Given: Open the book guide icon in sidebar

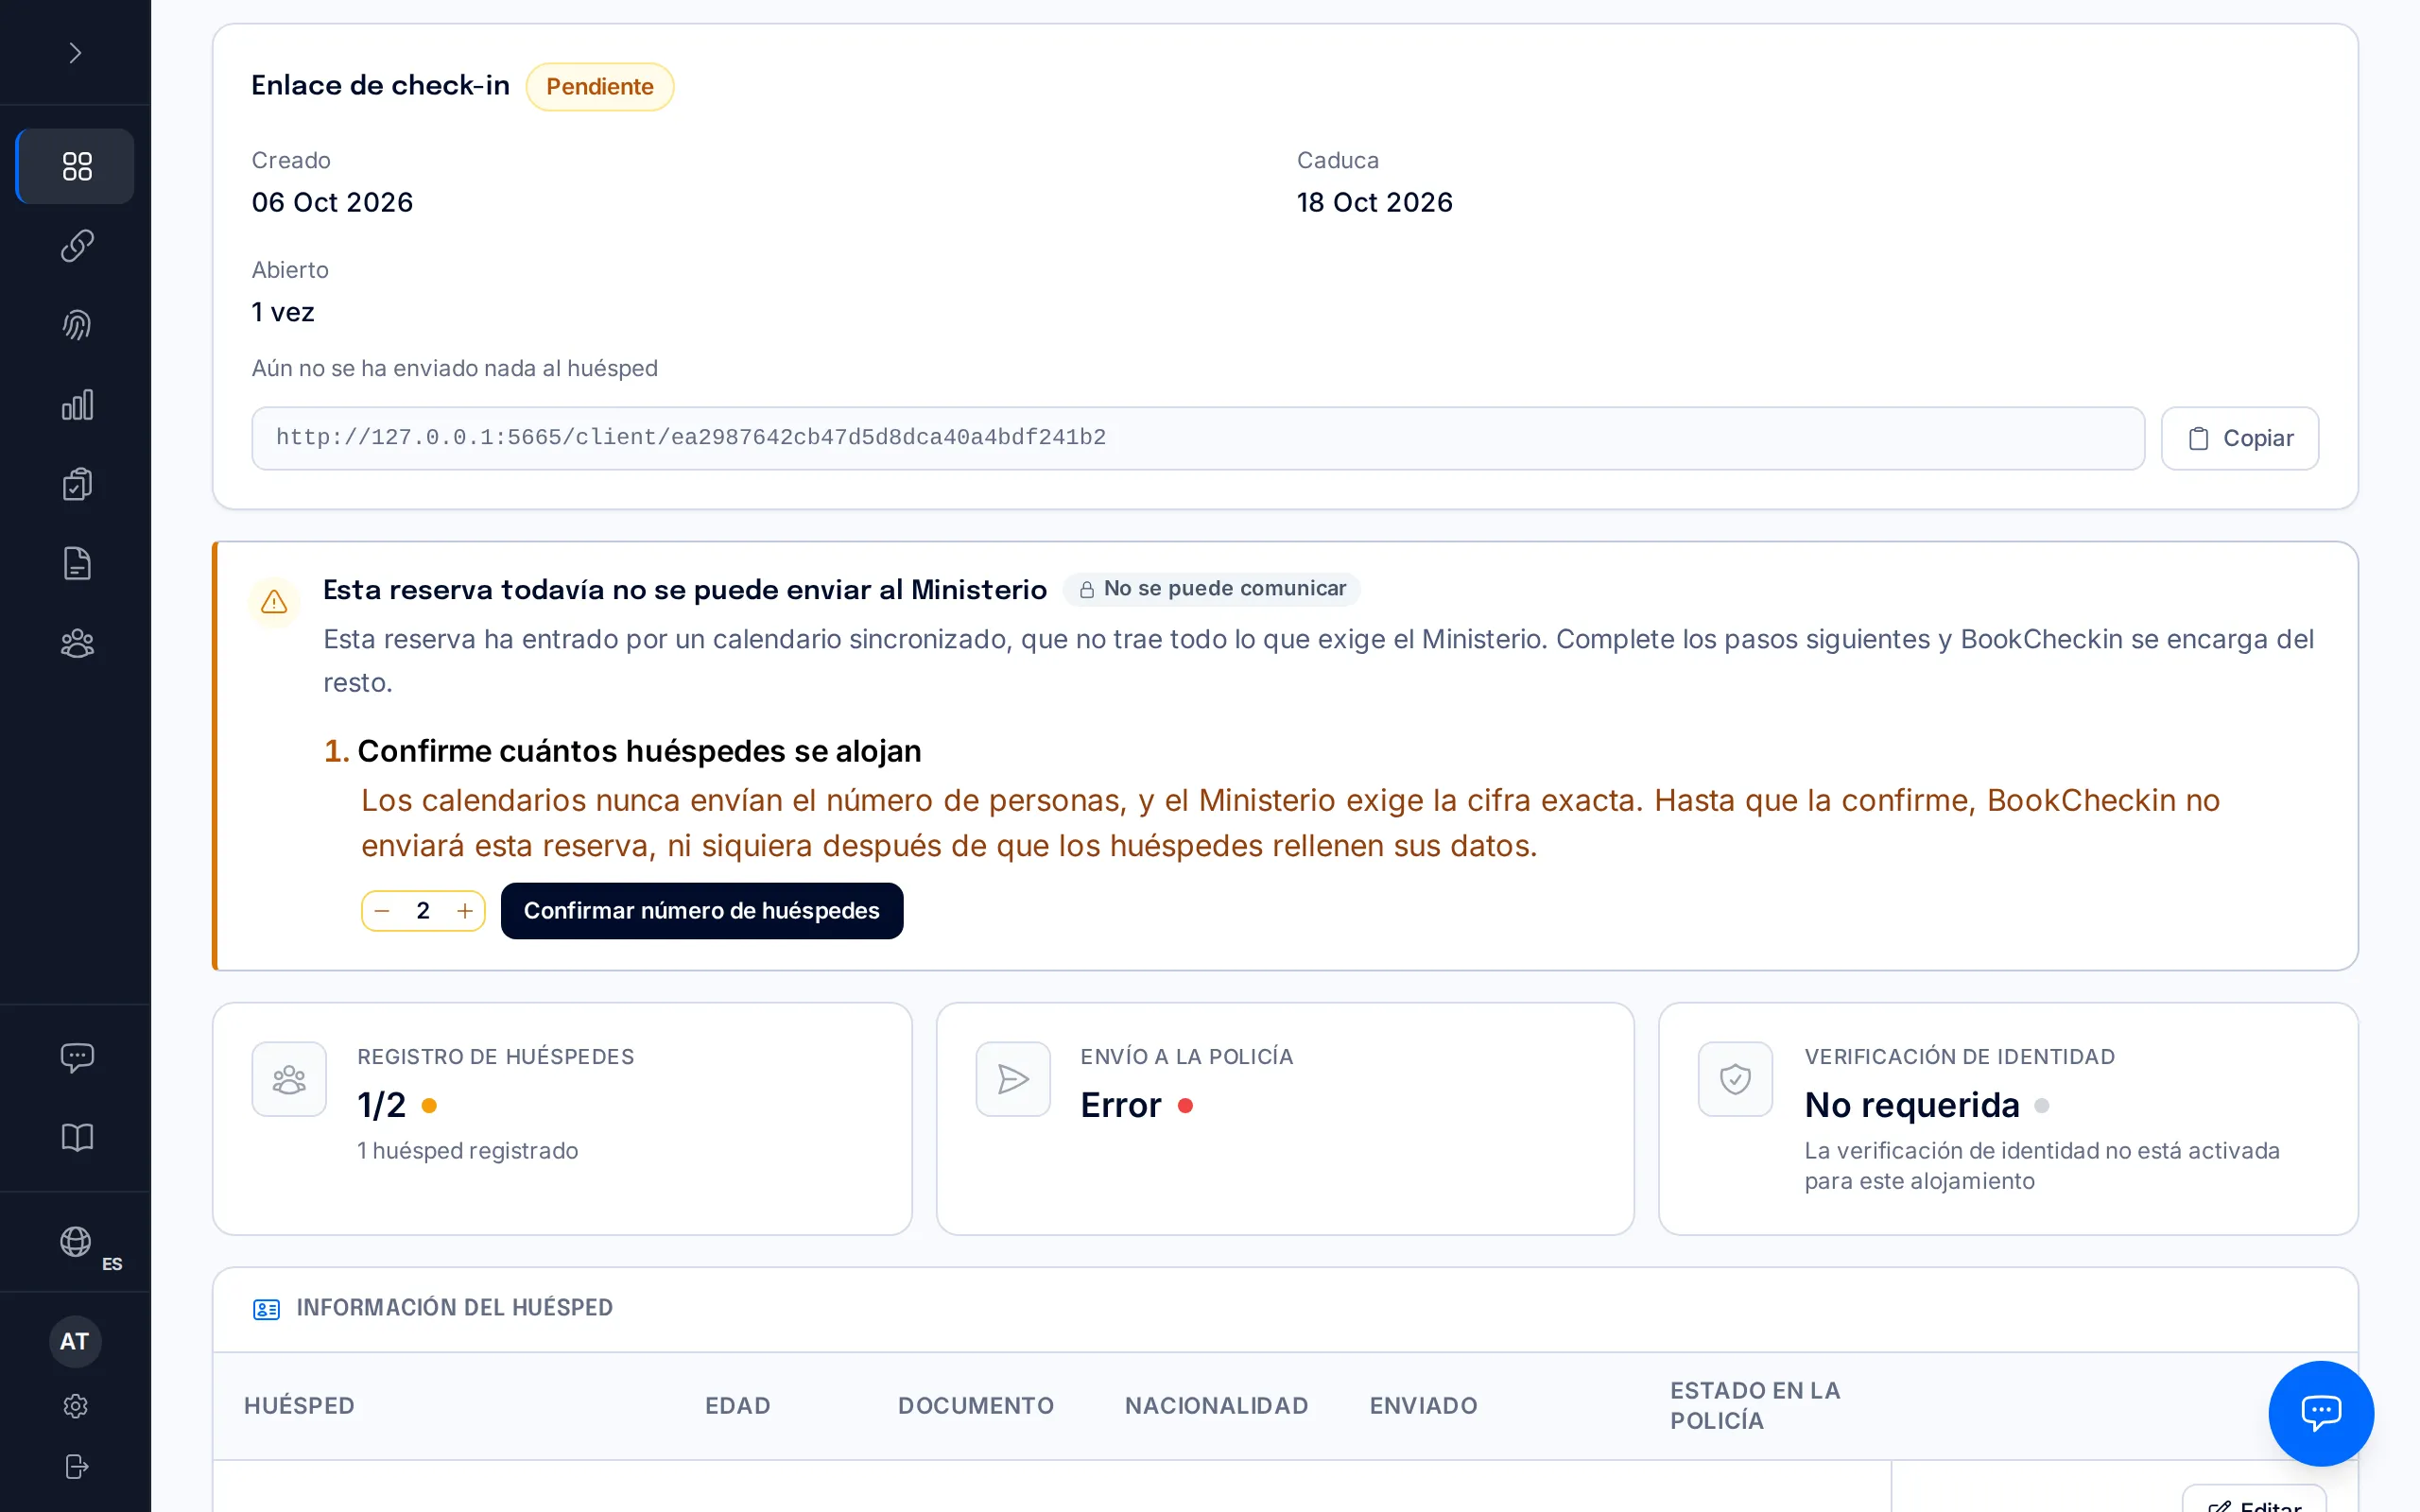Looking at the screenshot, I should point(77,1137).
